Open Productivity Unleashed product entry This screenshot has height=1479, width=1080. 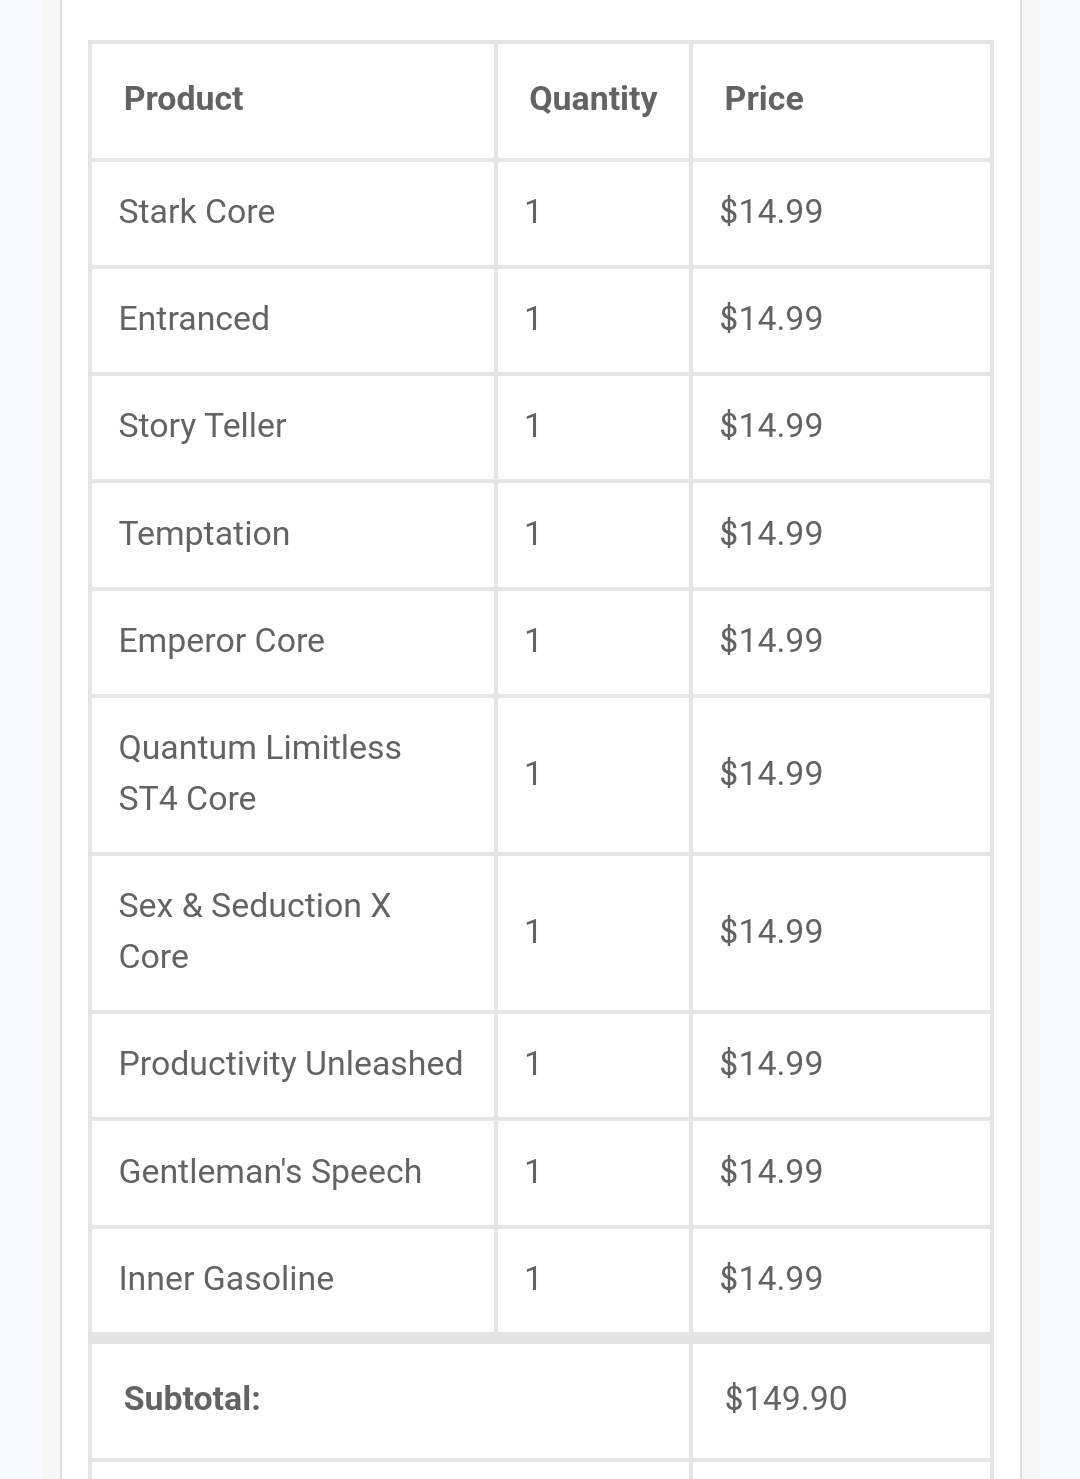pos(290,1064)
